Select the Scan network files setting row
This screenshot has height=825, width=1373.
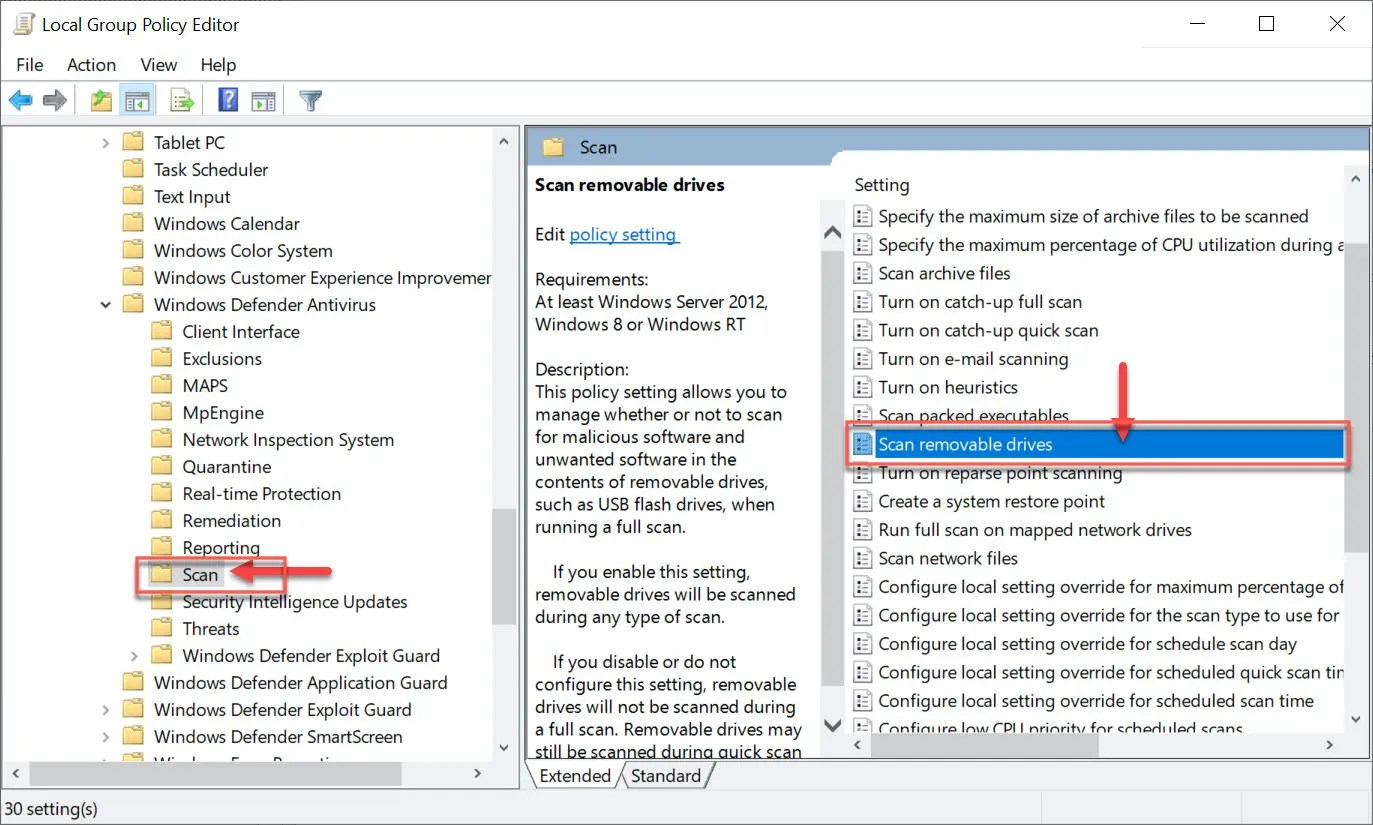coord(947,558)
